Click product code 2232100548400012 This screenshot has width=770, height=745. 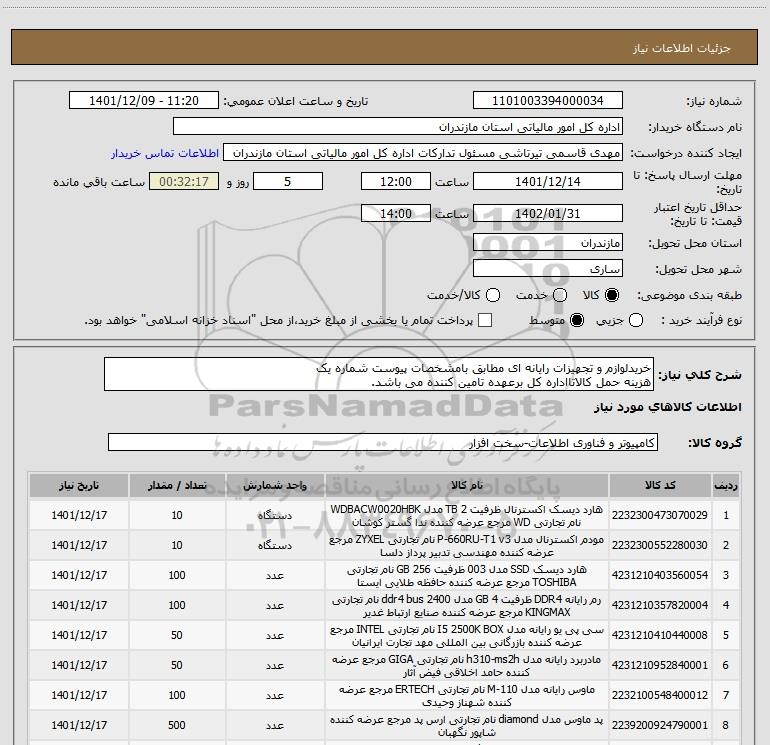tap(660, 695)
